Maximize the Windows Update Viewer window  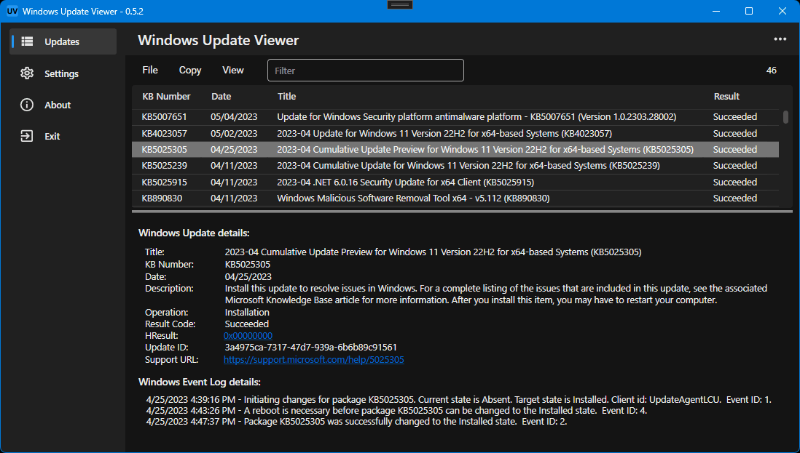click(748, 11)
